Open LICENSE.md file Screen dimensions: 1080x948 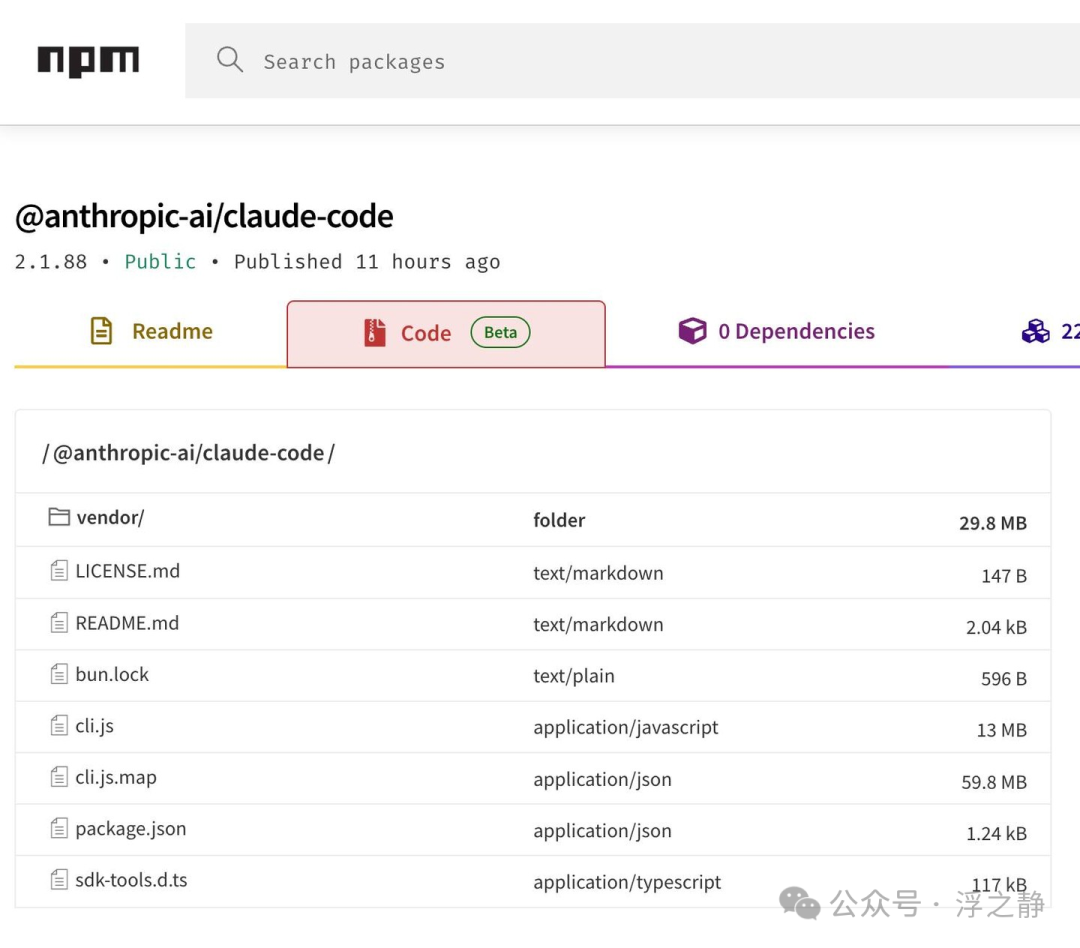pyautogui.click(x=127, y=571)
